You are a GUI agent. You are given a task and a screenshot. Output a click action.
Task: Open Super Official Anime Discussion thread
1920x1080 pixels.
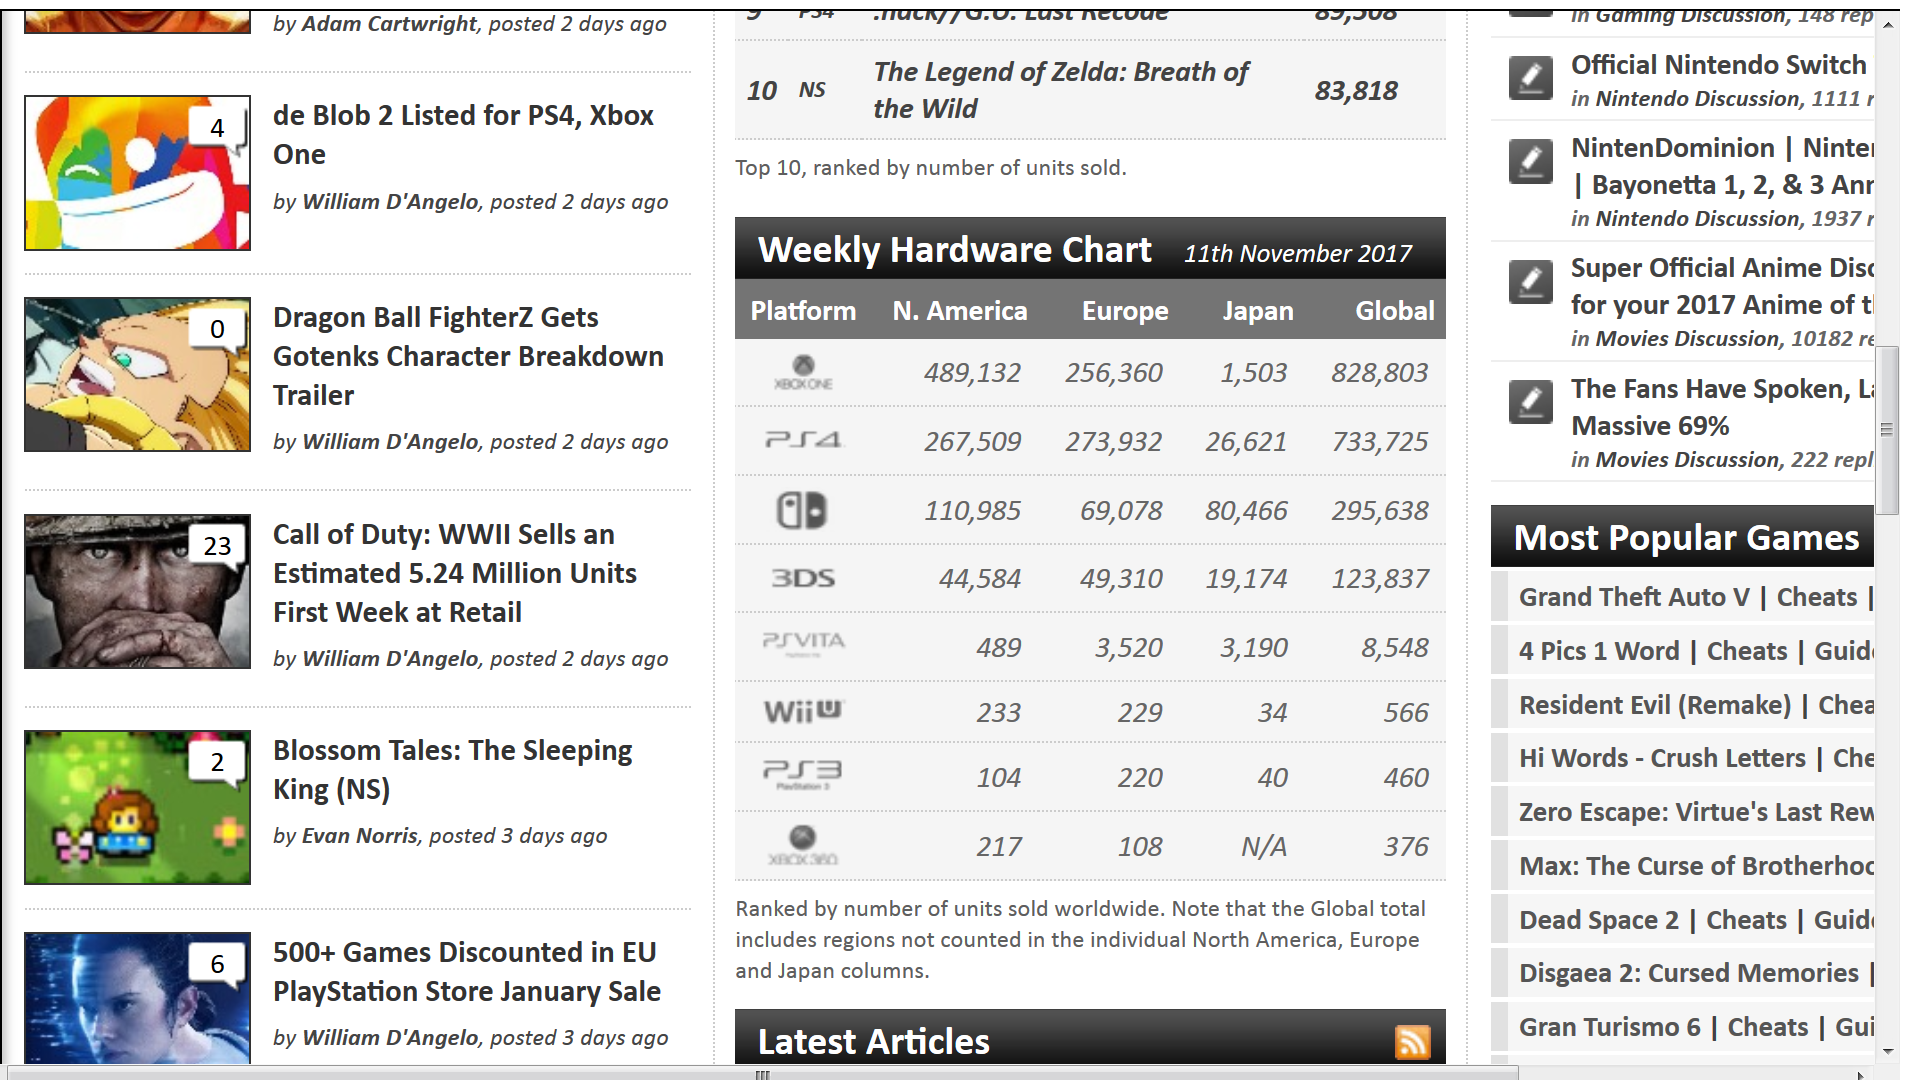(x=1722, y=286)
